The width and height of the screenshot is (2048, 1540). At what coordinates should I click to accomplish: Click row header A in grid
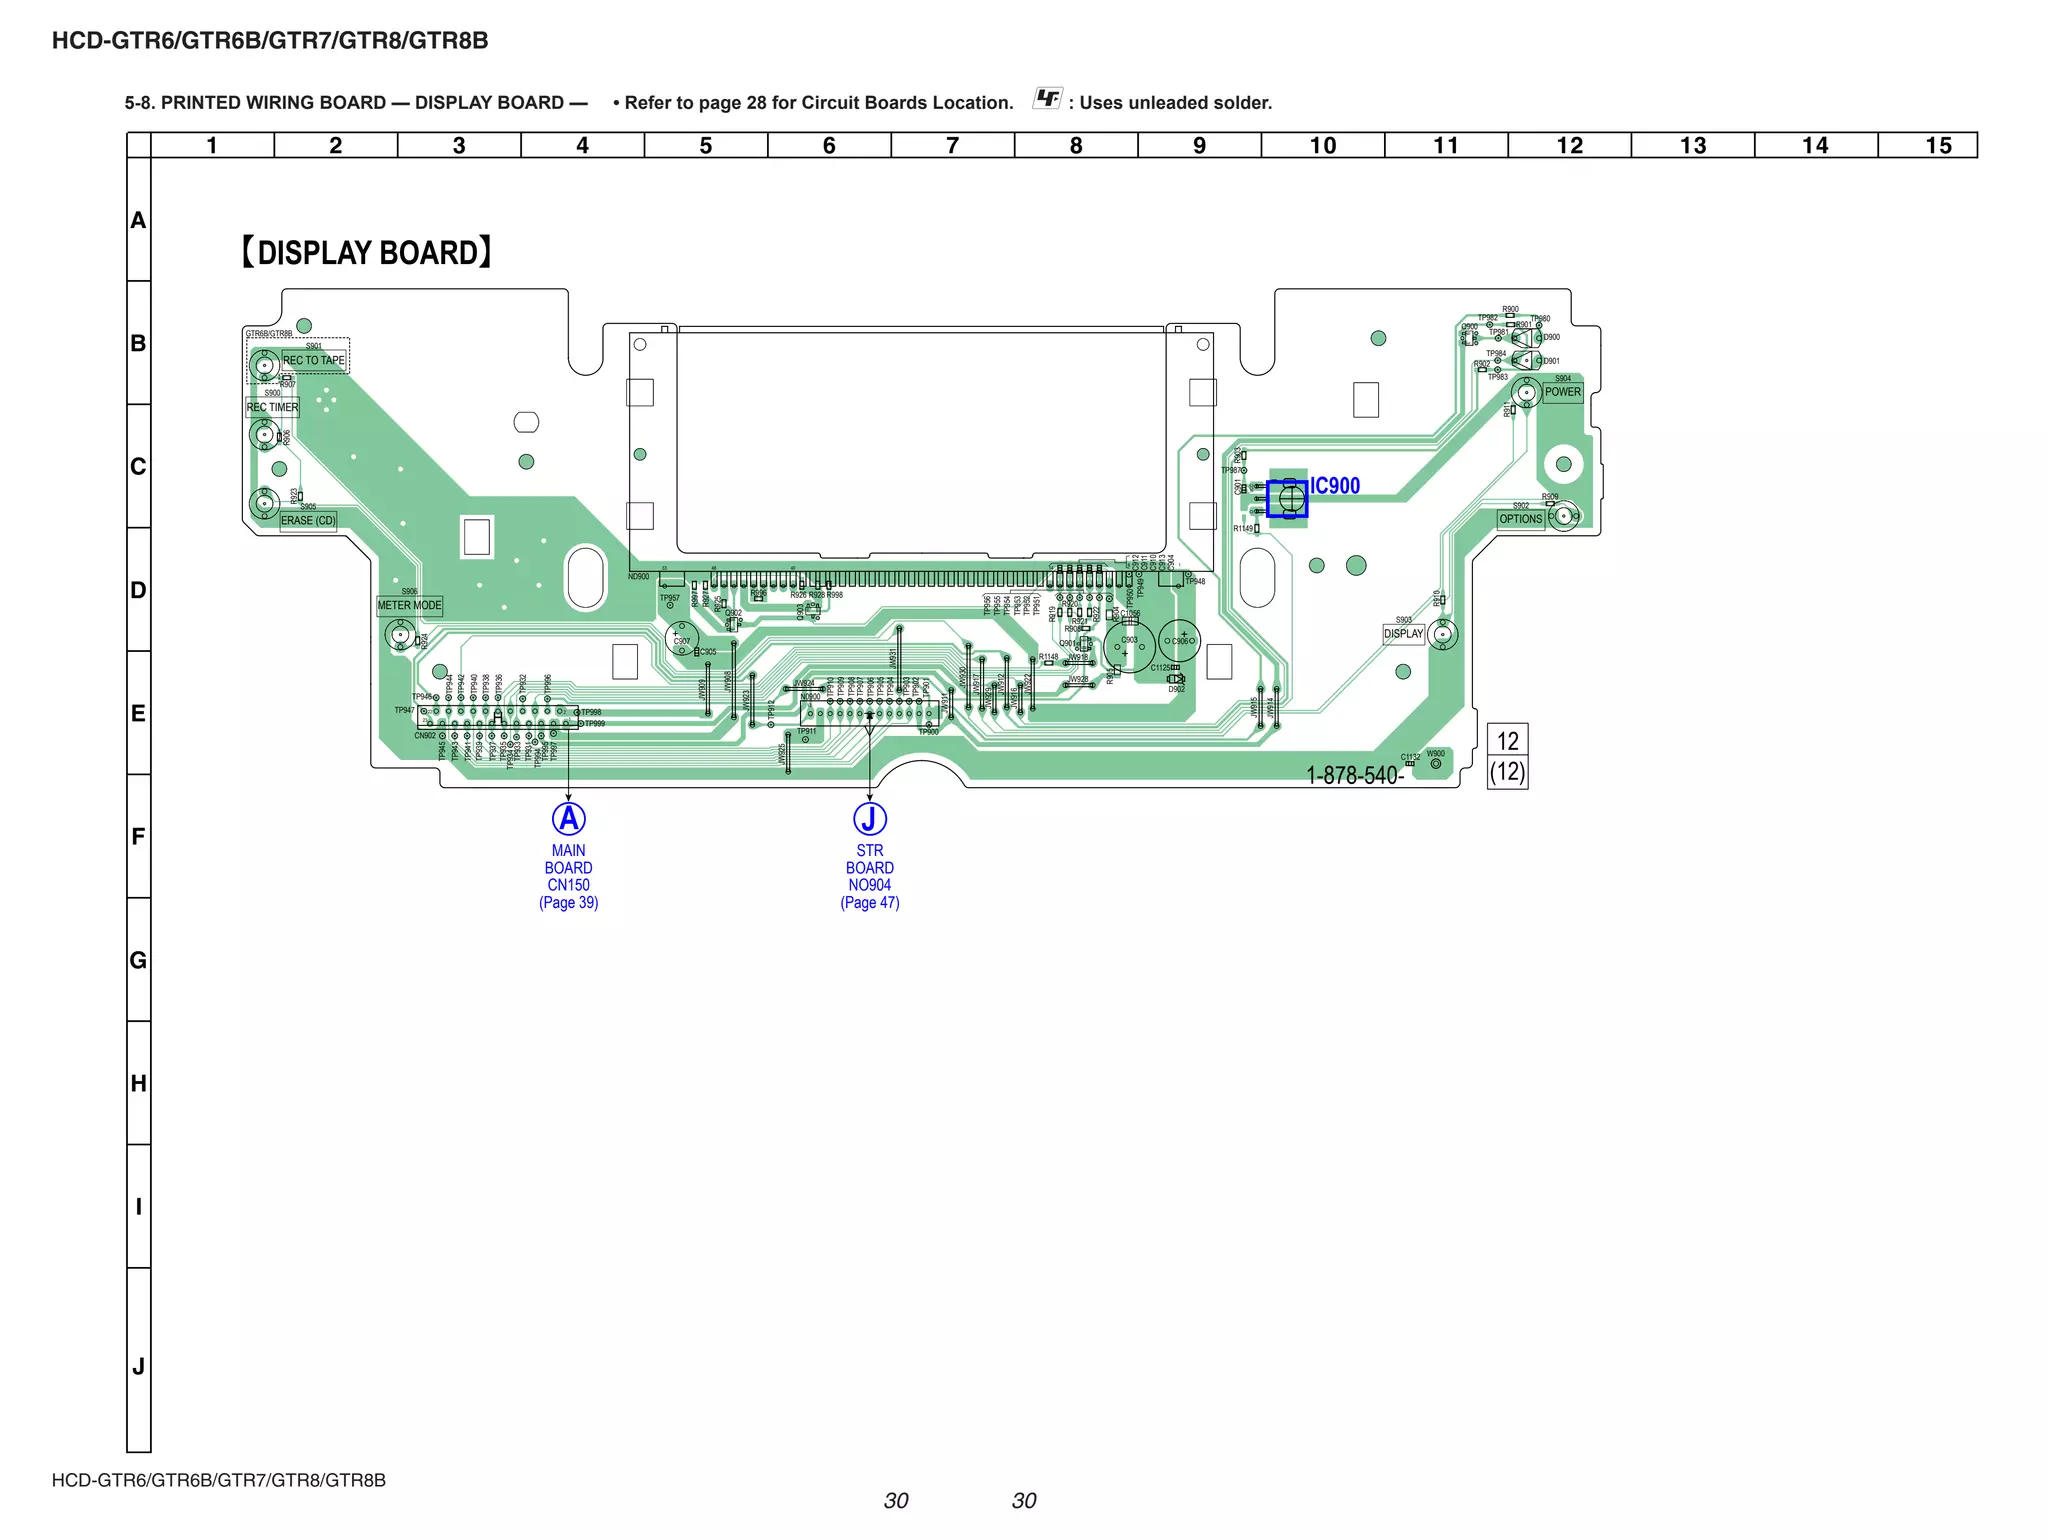coord(138,220)
